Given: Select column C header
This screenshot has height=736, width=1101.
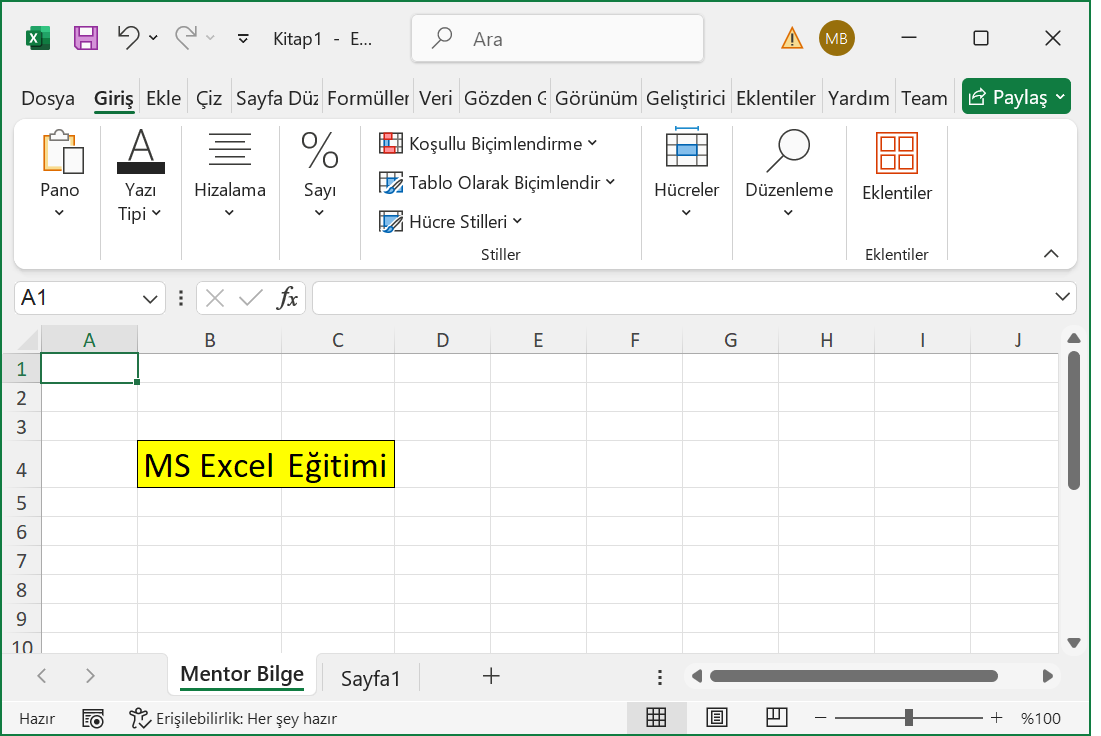Looking at the screenshot, I should click(338, 341).
